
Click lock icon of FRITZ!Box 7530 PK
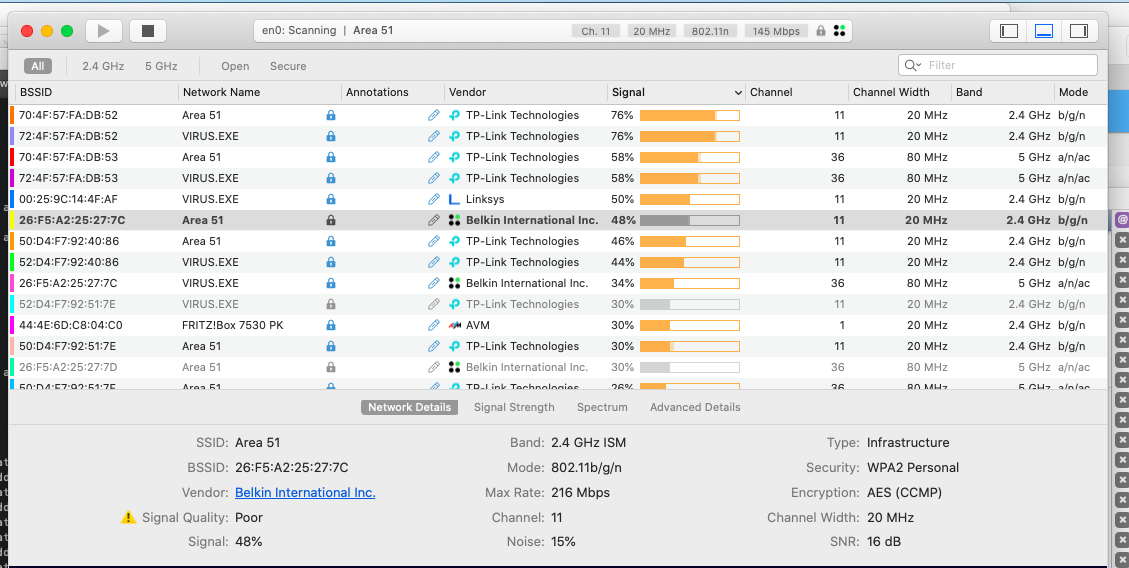pos(330,325)
